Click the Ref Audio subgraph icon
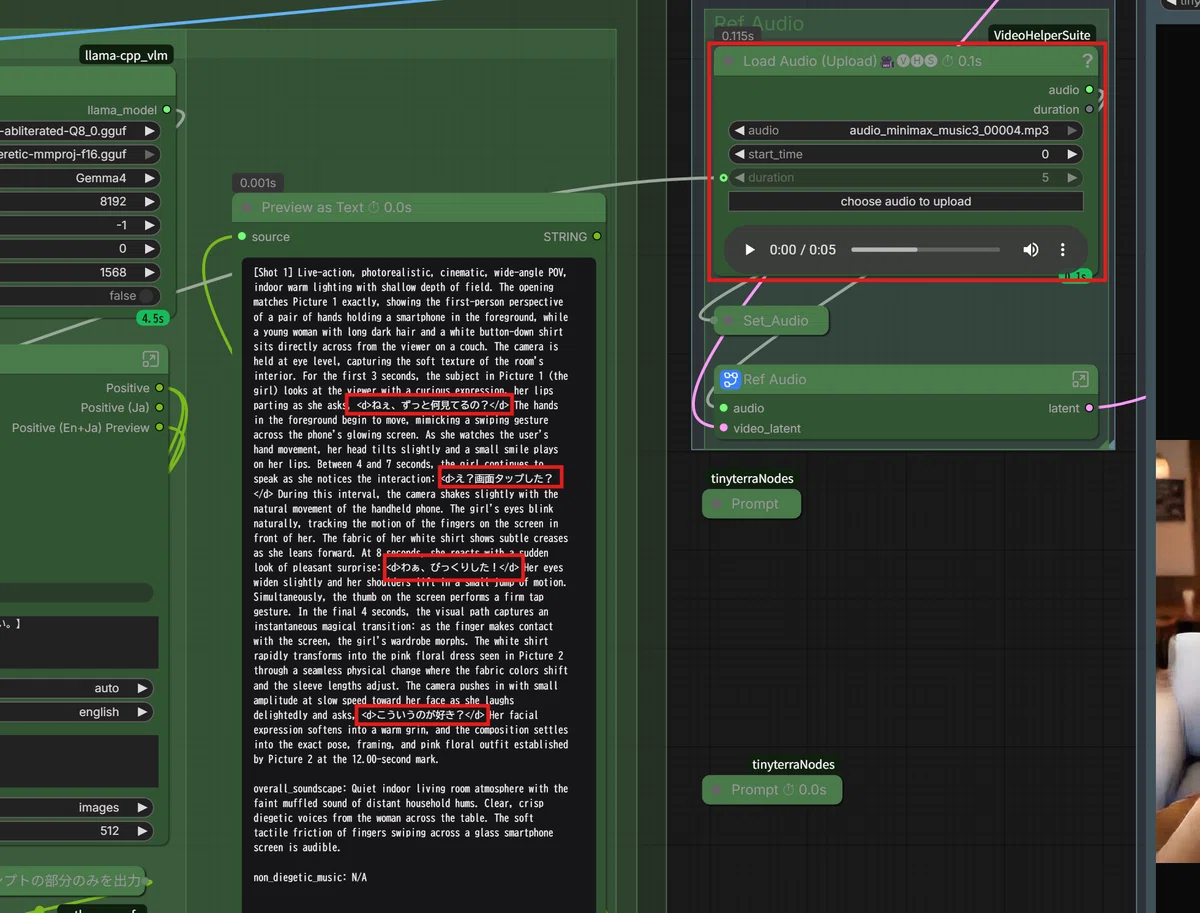Image resolution: width=1200 pixels, height=913 pixels. pos(729,379)
